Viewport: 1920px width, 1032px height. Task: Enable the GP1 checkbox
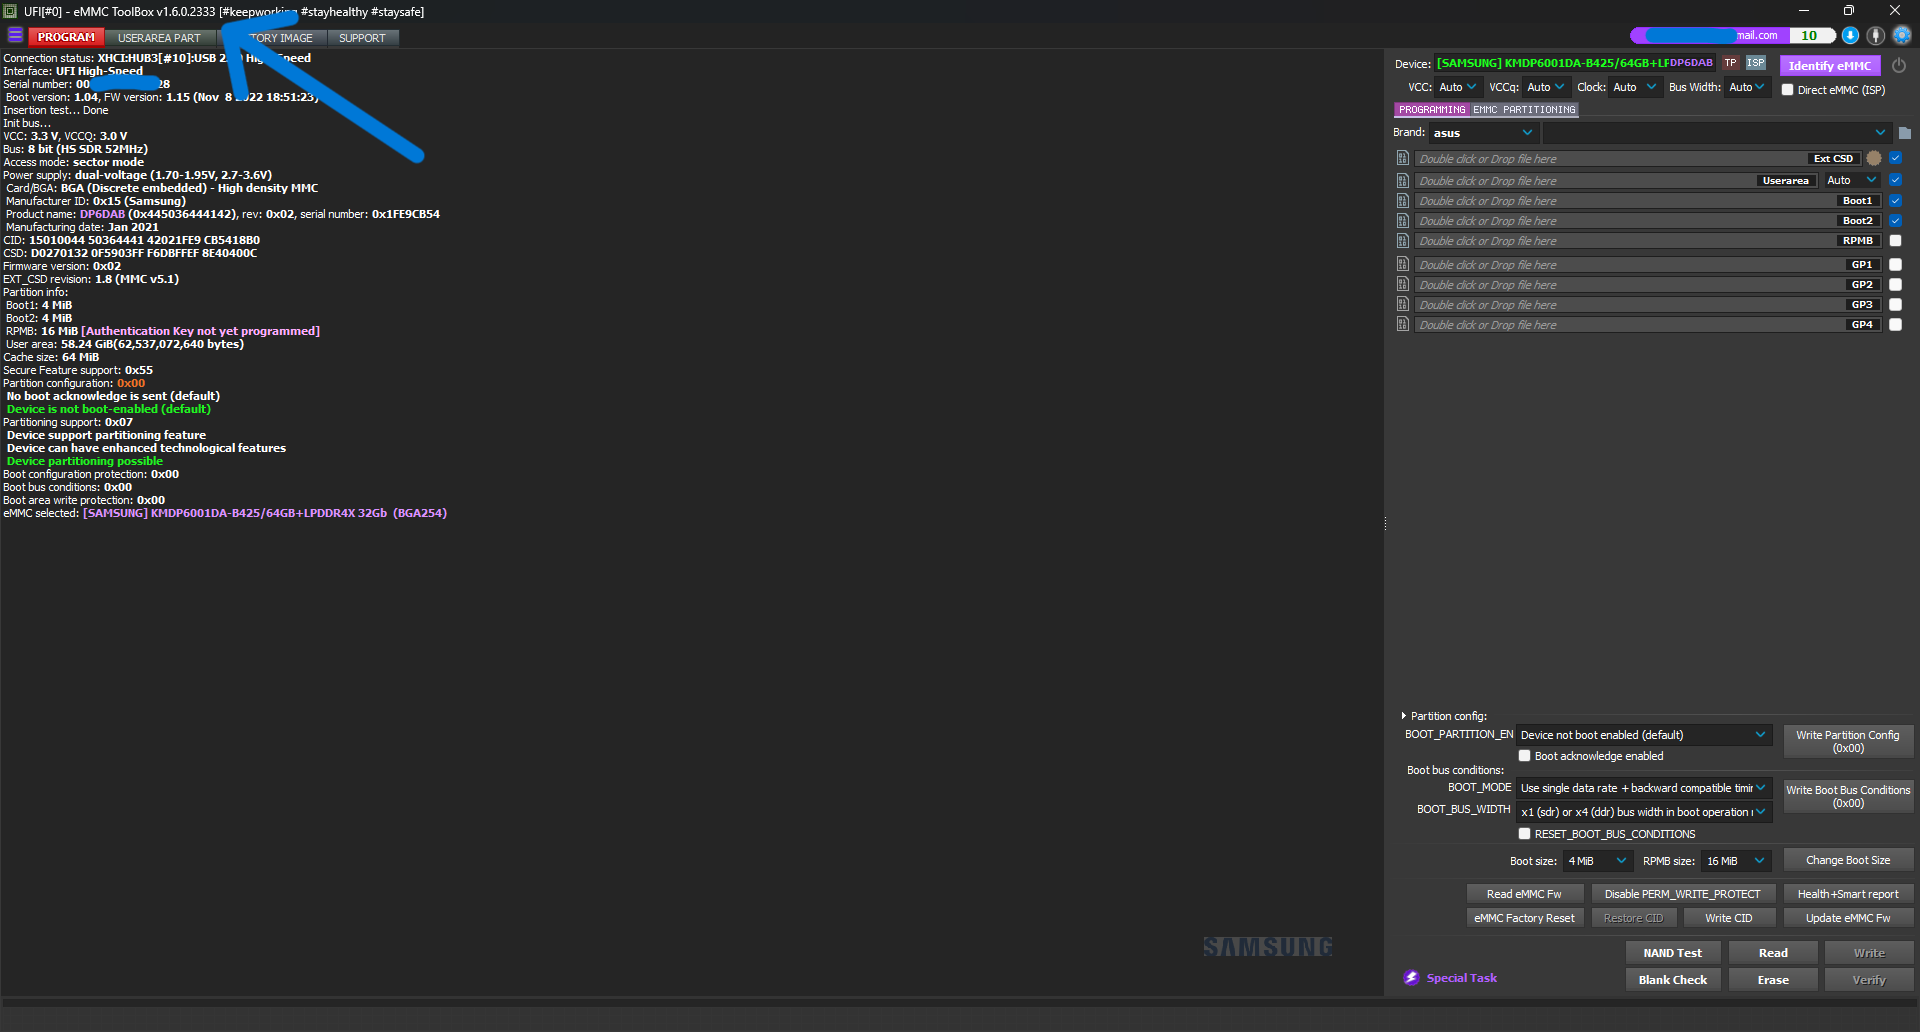pyautogui.click(x=1895, y=264)
